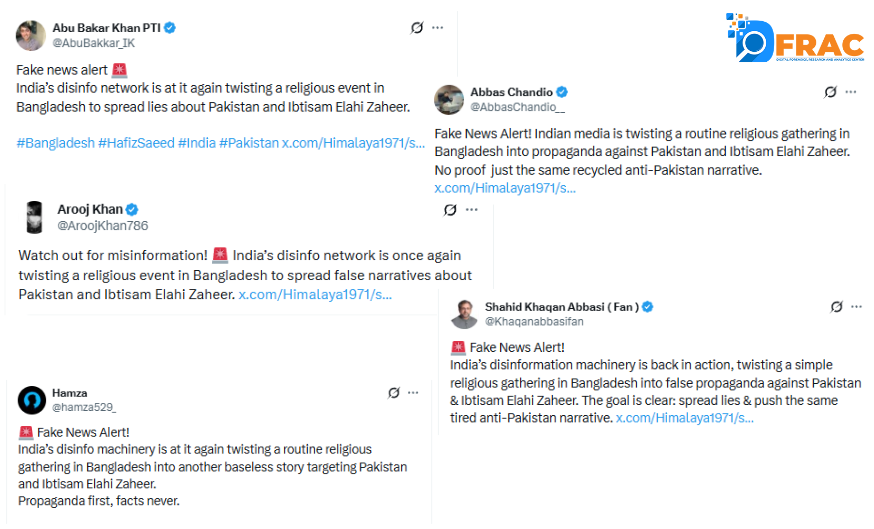The width and height of the screenshot is (874, 529).
Task: Click Hamza's profile avatar
Action: tap(32, 400)
